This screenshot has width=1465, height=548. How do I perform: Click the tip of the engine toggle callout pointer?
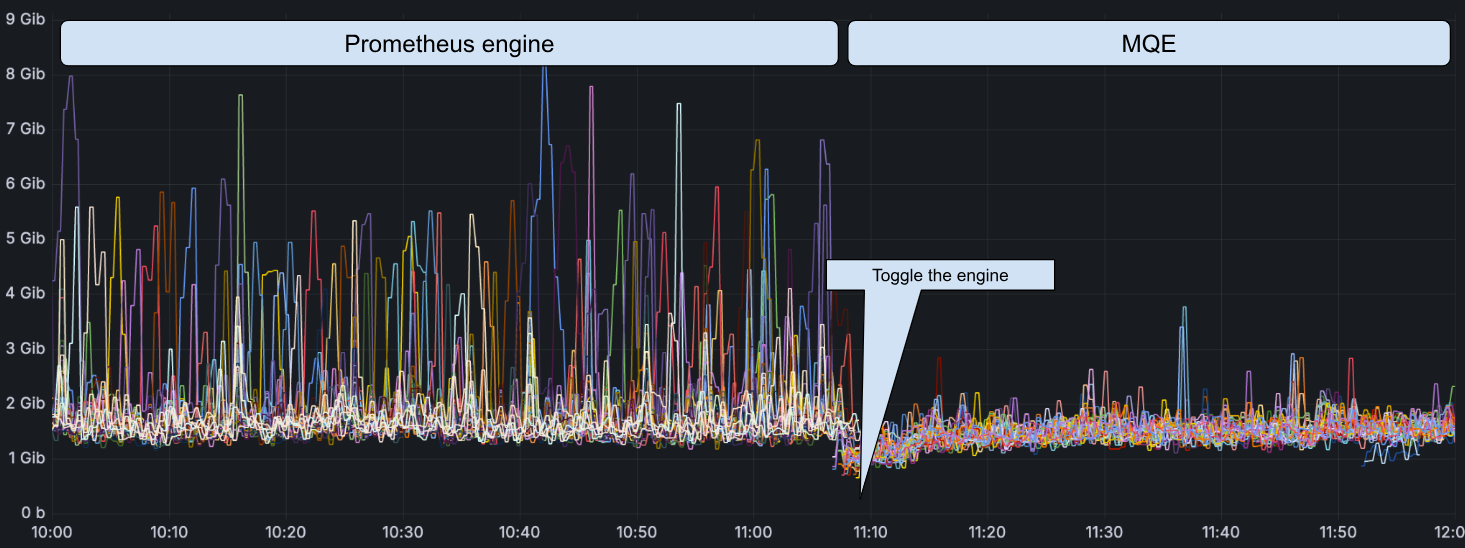click(862, 493)
